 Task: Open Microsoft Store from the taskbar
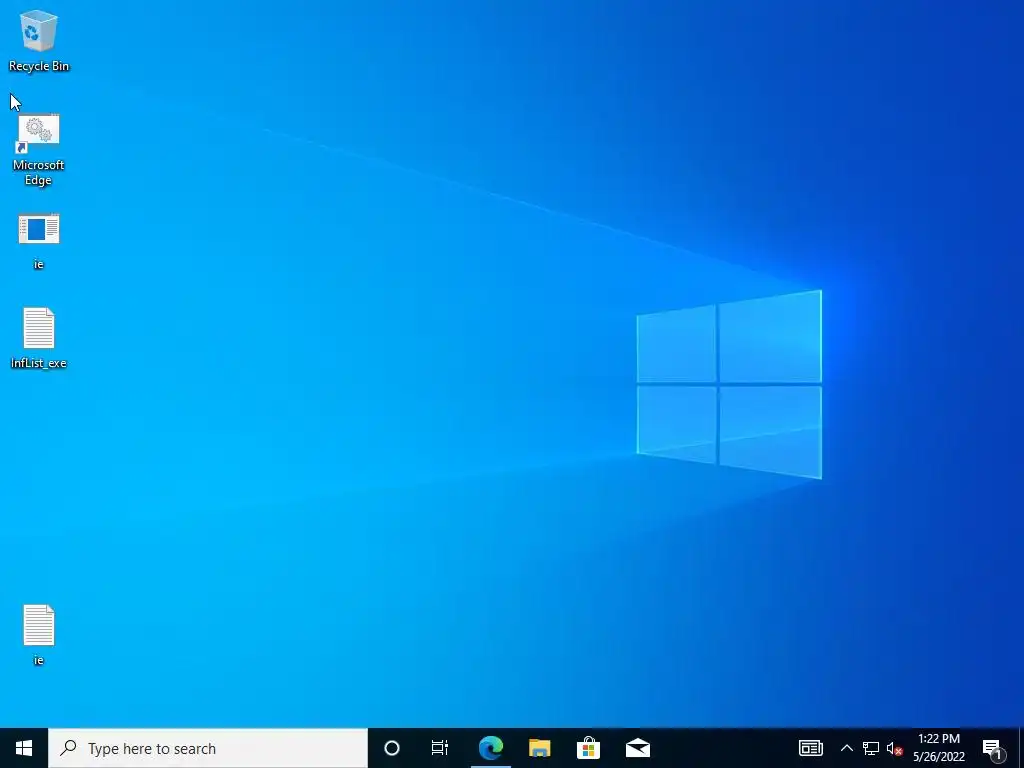[x=588, y=748]
